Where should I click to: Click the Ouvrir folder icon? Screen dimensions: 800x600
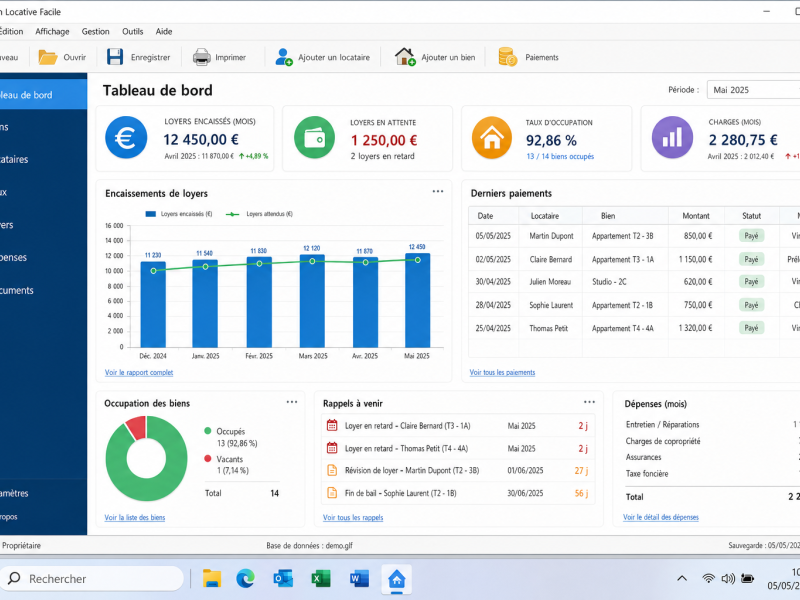(48, 57)
